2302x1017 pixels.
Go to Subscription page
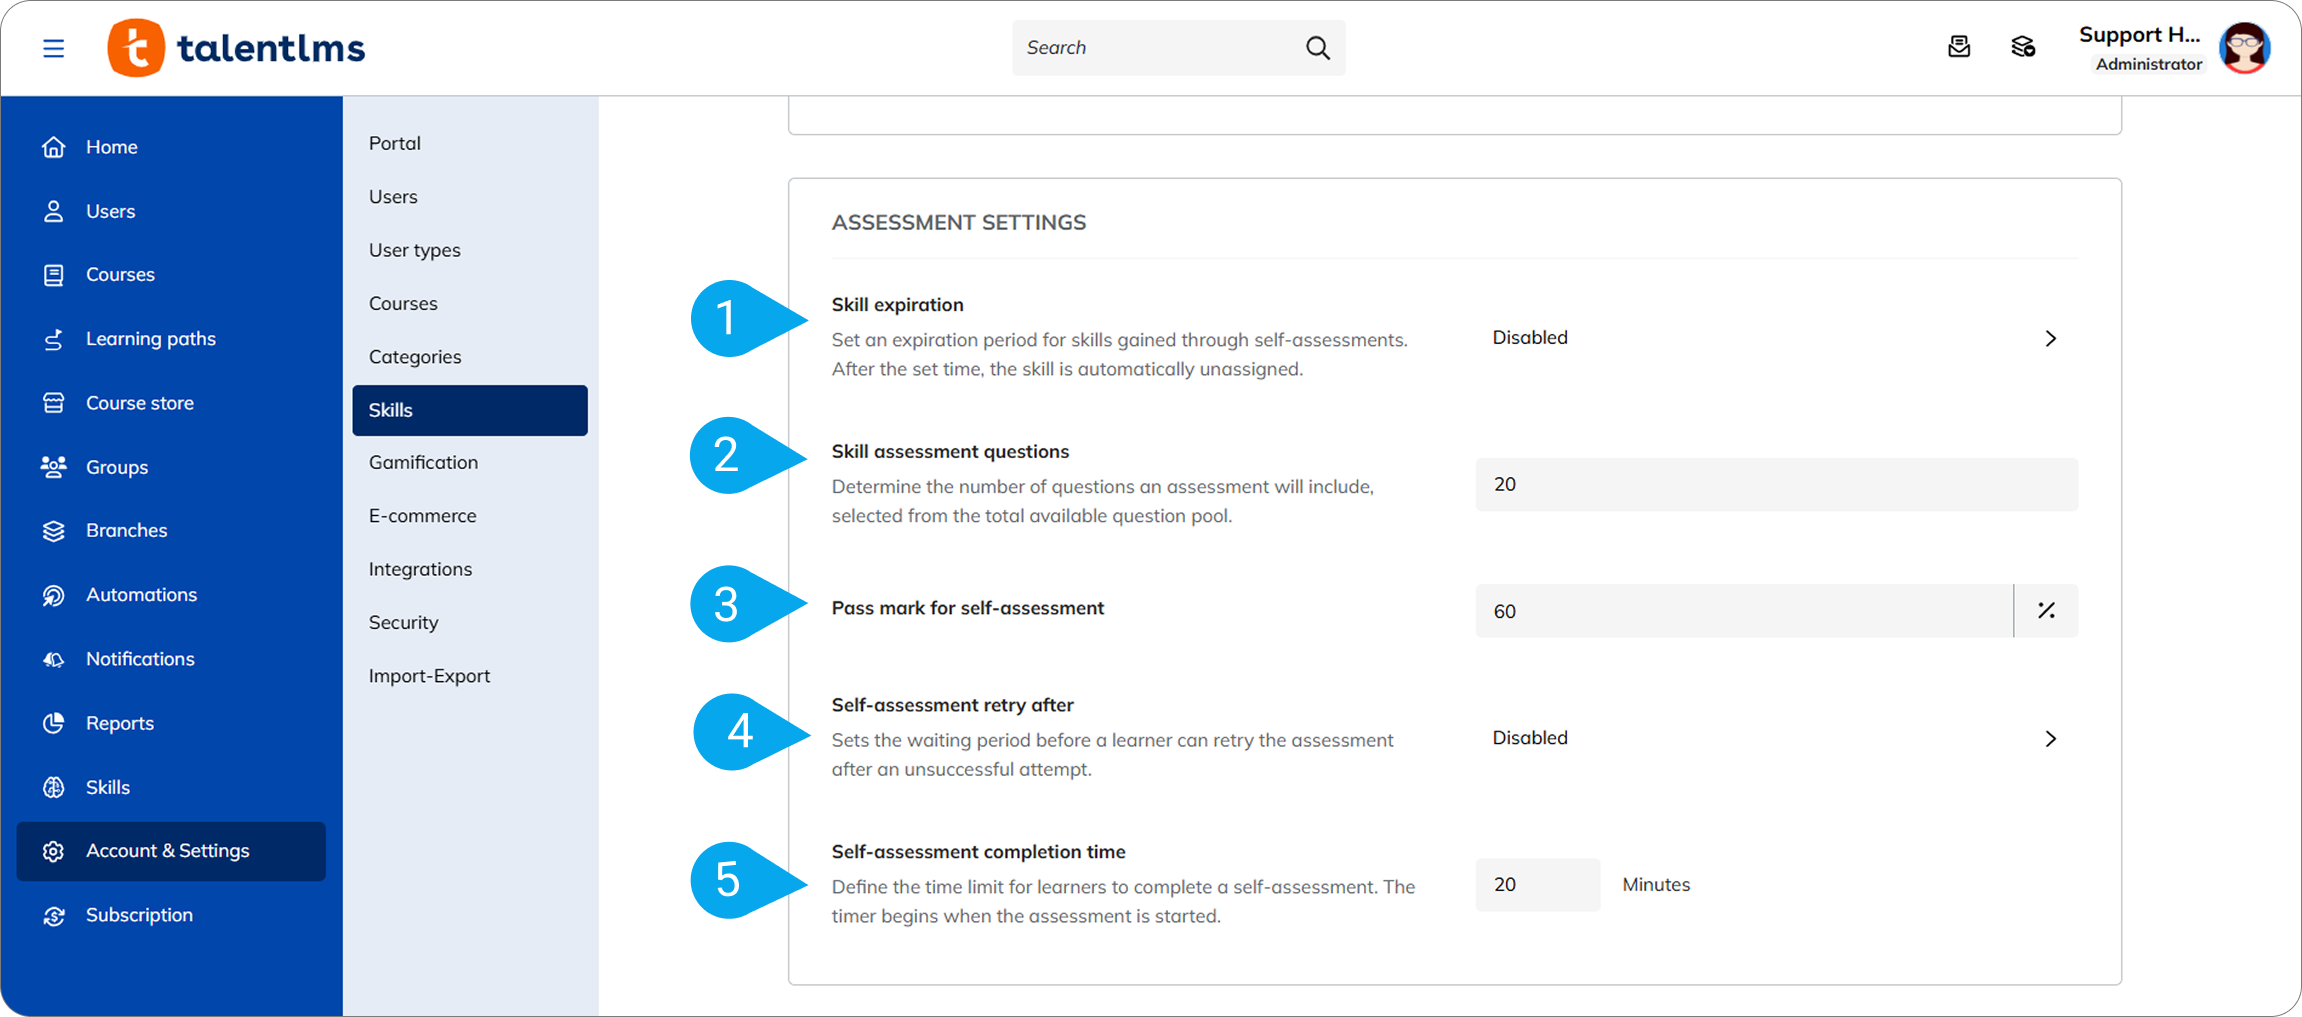(x=139, y=915)
